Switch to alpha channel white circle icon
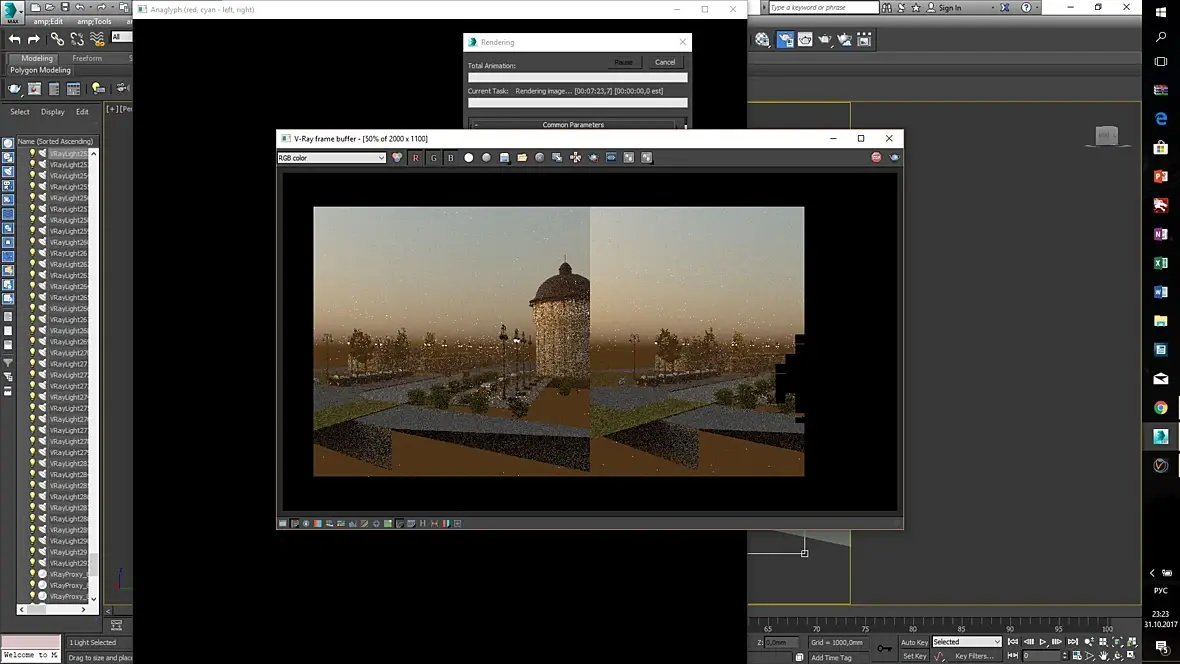 (468, 158)
